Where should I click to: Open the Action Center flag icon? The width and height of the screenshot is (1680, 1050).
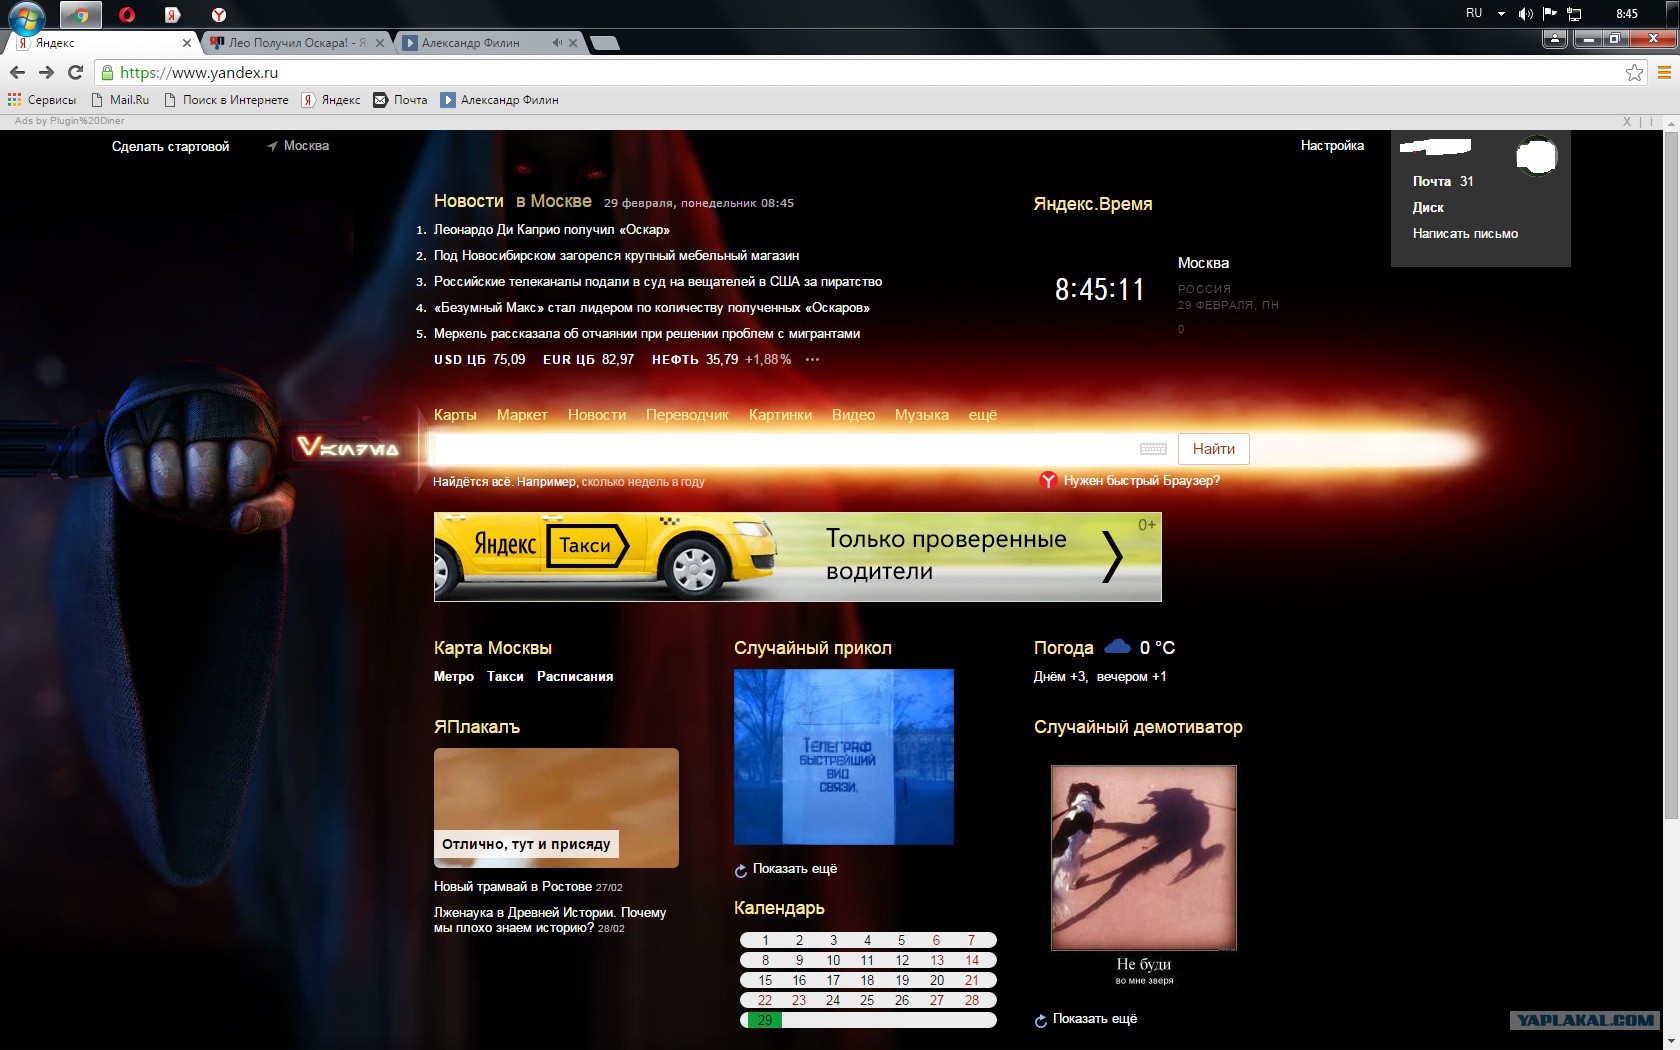[x=1549, y=14]
